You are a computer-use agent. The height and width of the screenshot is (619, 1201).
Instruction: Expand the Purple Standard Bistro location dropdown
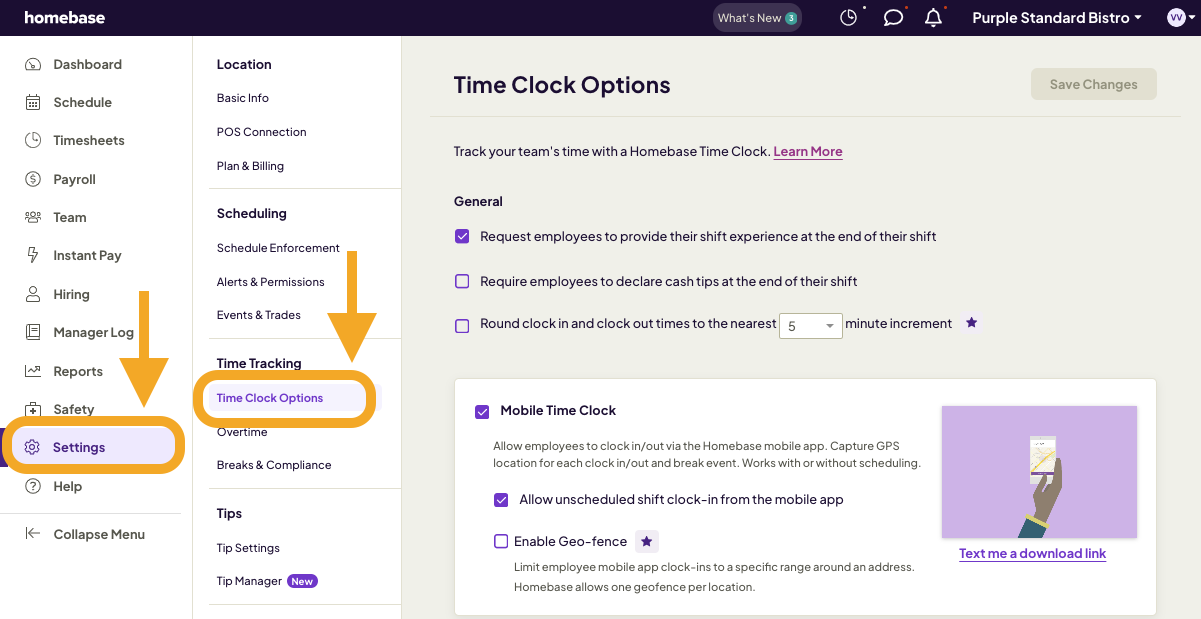(x=1056, y=17)
